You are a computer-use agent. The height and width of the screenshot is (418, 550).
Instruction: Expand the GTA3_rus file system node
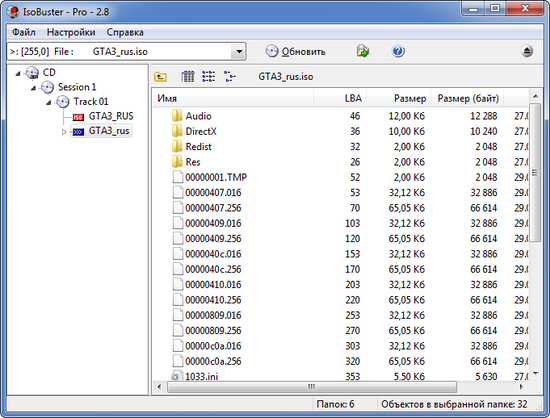click(64, 132)
